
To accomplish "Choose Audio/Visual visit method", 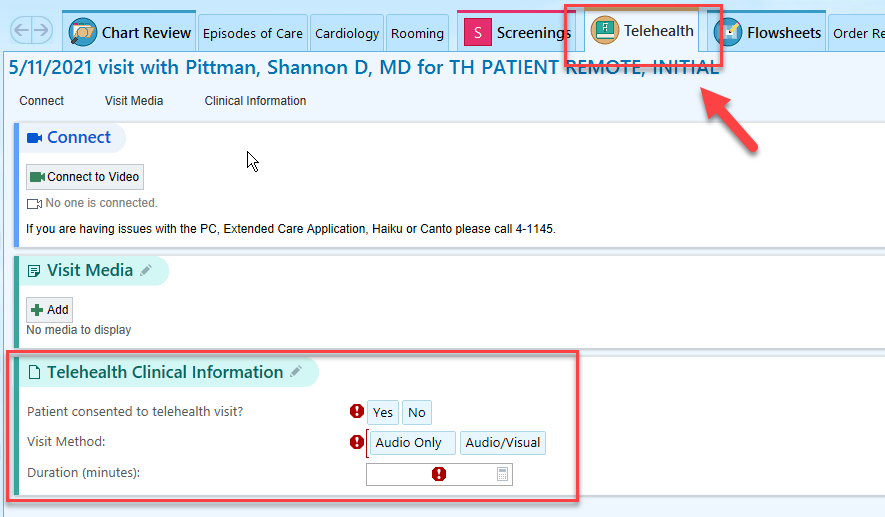I will tap(503, 442).
